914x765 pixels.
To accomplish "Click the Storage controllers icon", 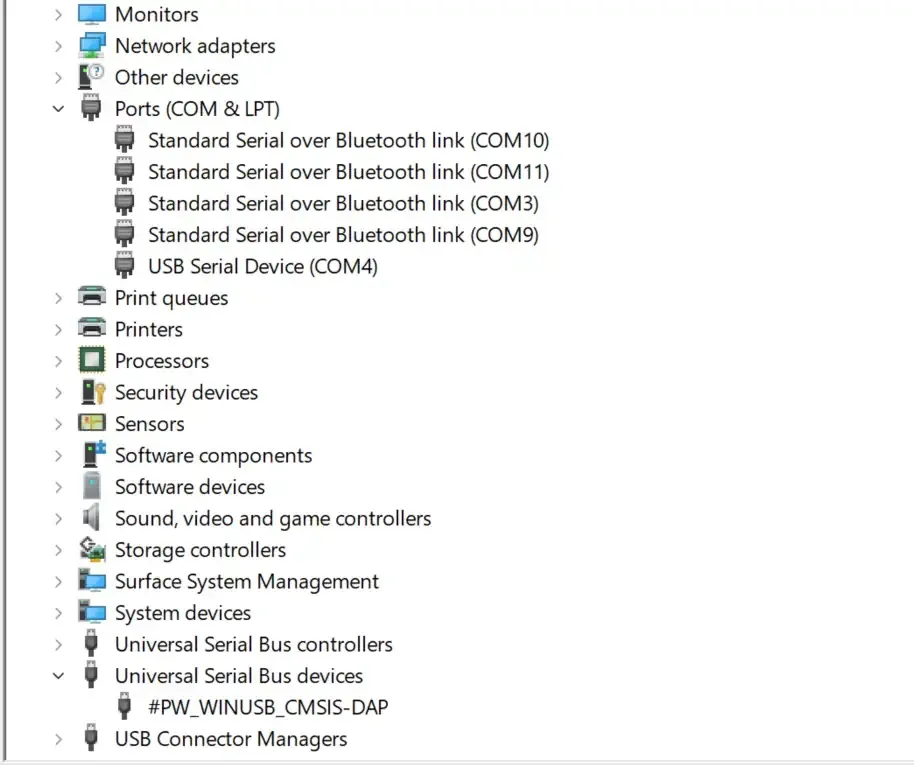I will [x=92, y=550].
